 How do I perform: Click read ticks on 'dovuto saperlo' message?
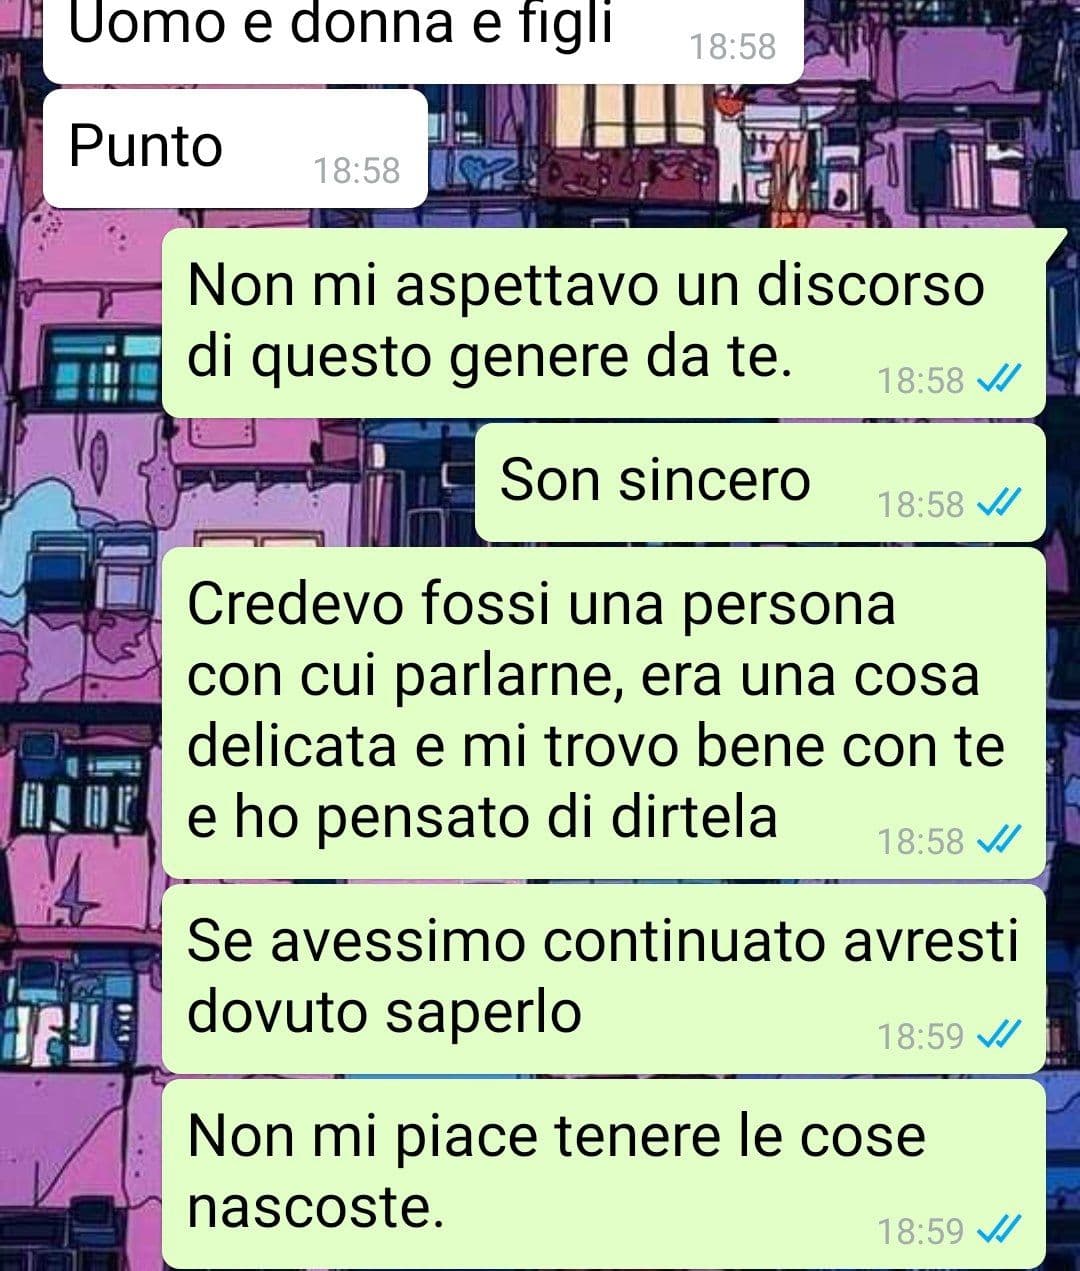click(x=998, y=1035)
